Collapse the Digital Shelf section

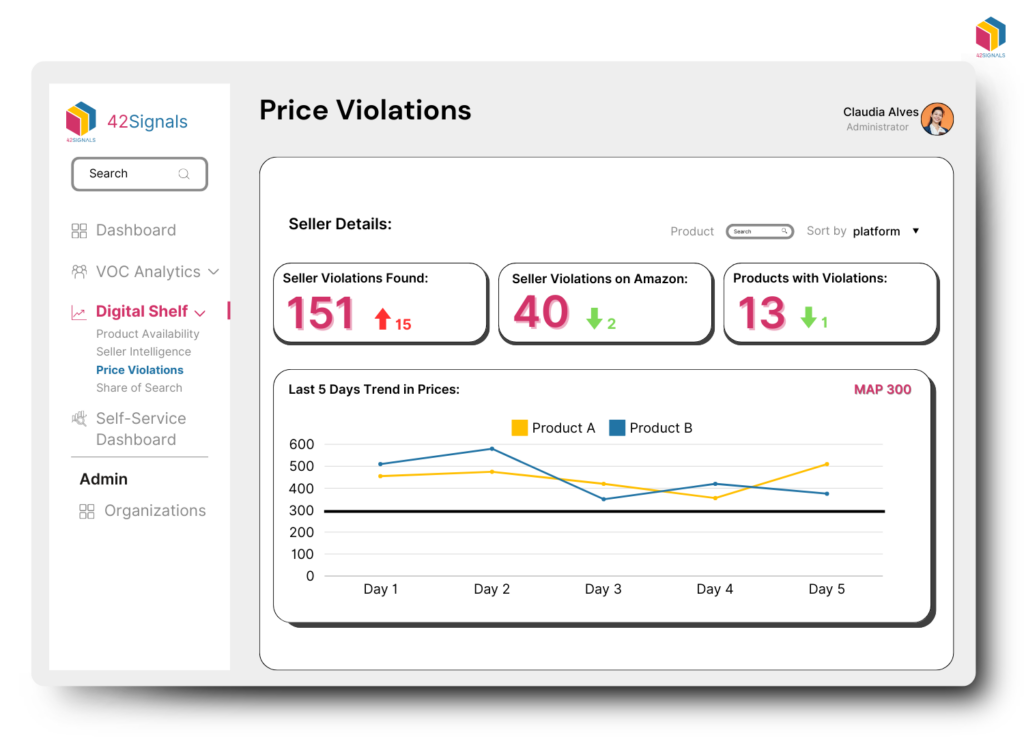(197, 311)
